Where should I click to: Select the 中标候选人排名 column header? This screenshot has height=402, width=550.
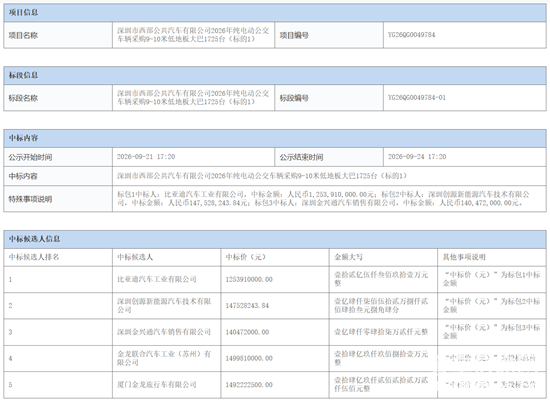coord(58,257)
